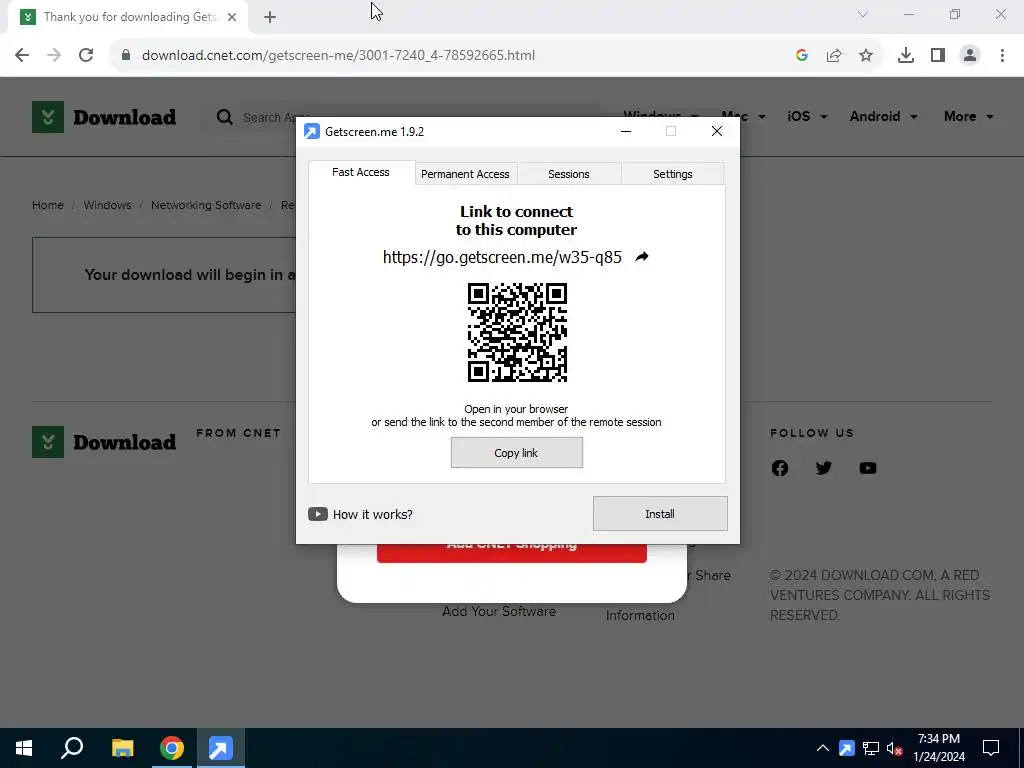Expand the More dropdown menu
The height and width of the screenshot is (768, 1024).
point(968,116)
